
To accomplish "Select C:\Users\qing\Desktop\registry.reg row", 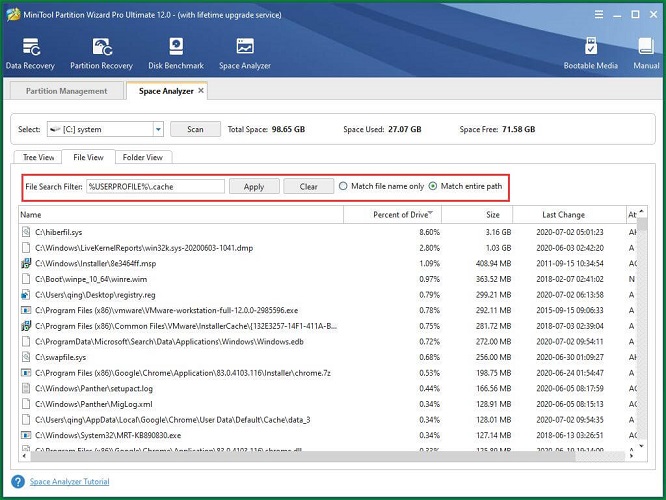I will tap(95, 295).
